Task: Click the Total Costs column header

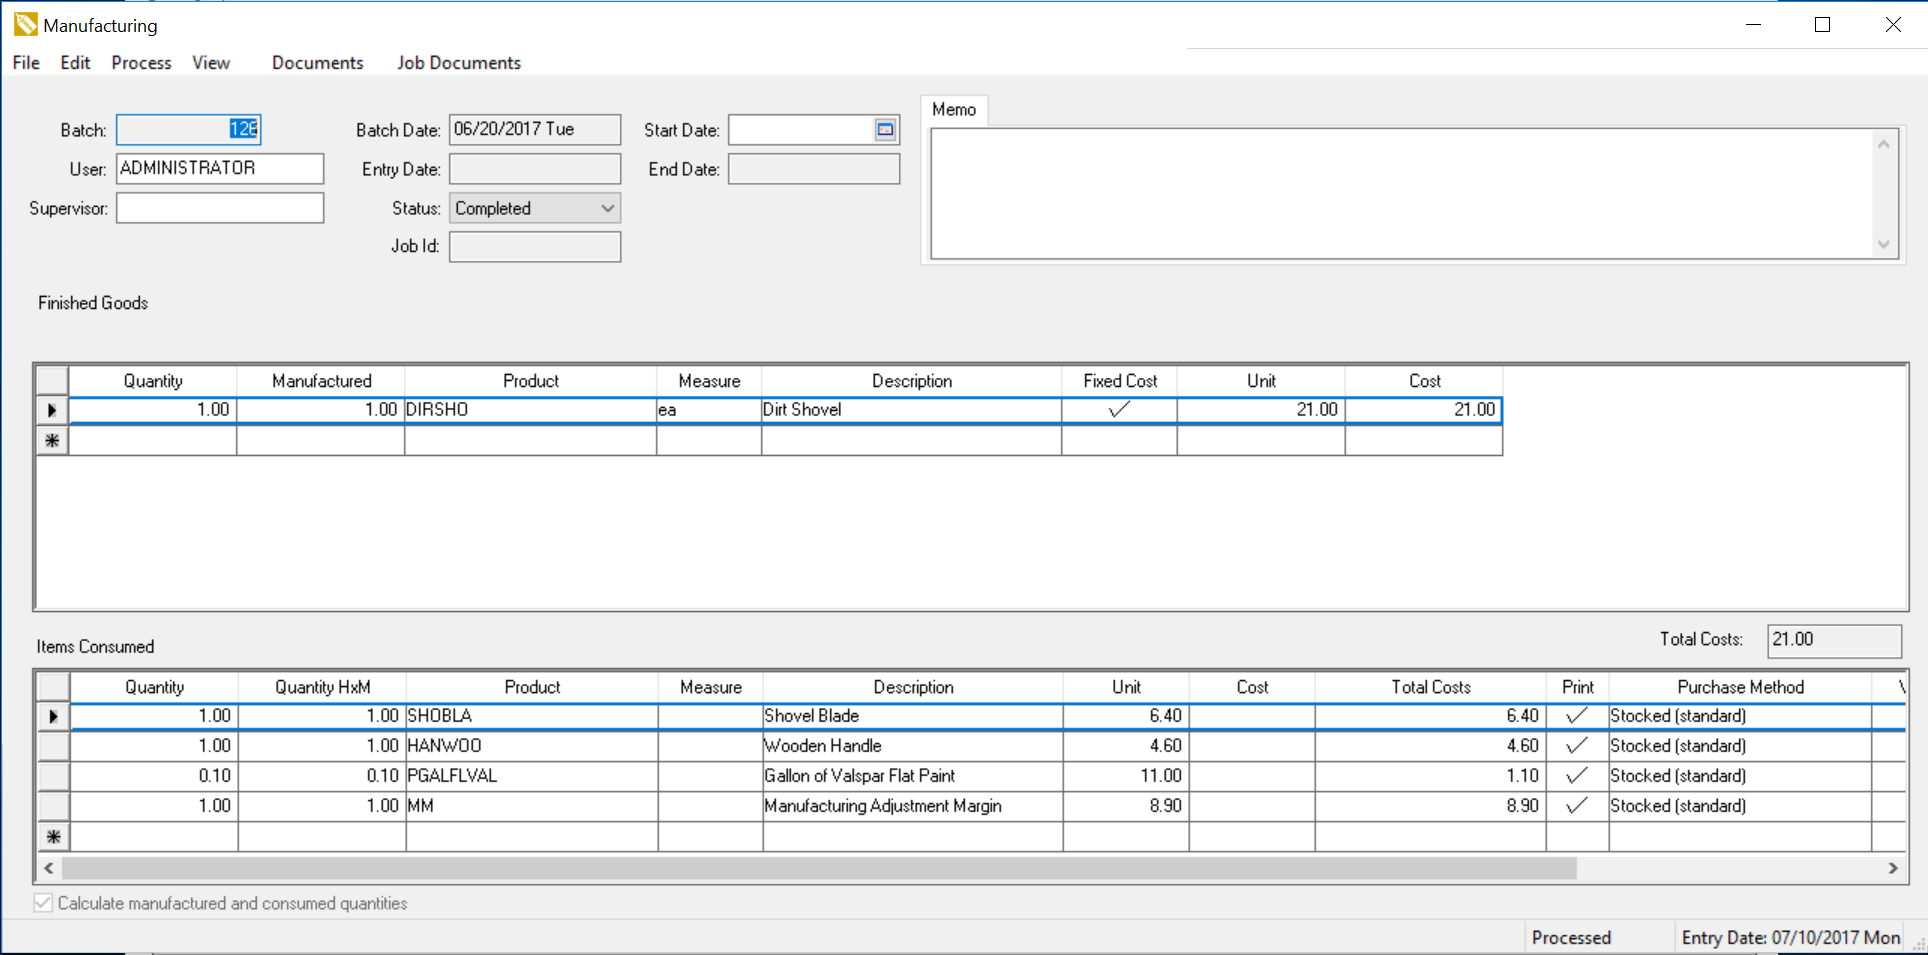Action: [1431, 687]
